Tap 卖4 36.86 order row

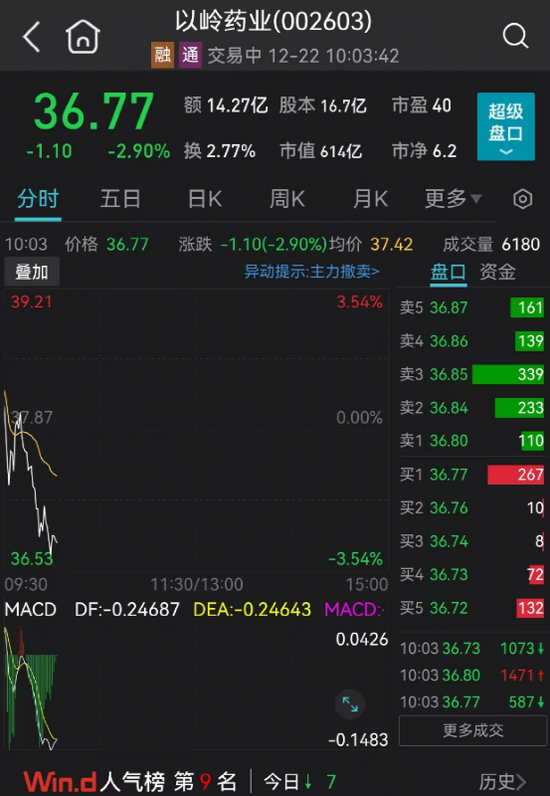pyautogui.click(x=472, y=341)
